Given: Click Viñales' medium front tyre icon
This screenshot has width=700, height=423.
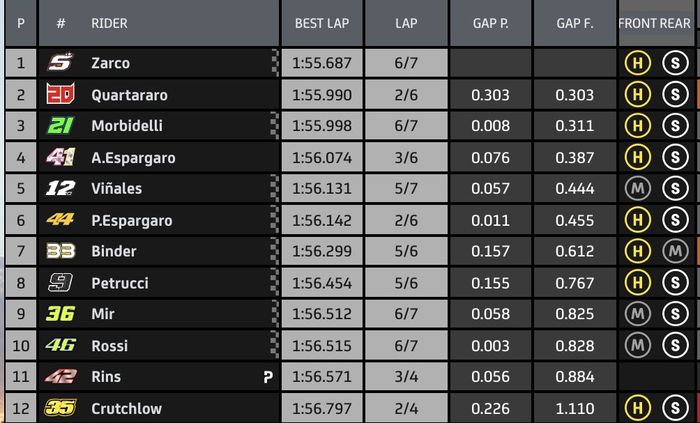Looking at the screenshot, I should pyautogui.click(x=638, y=188).
